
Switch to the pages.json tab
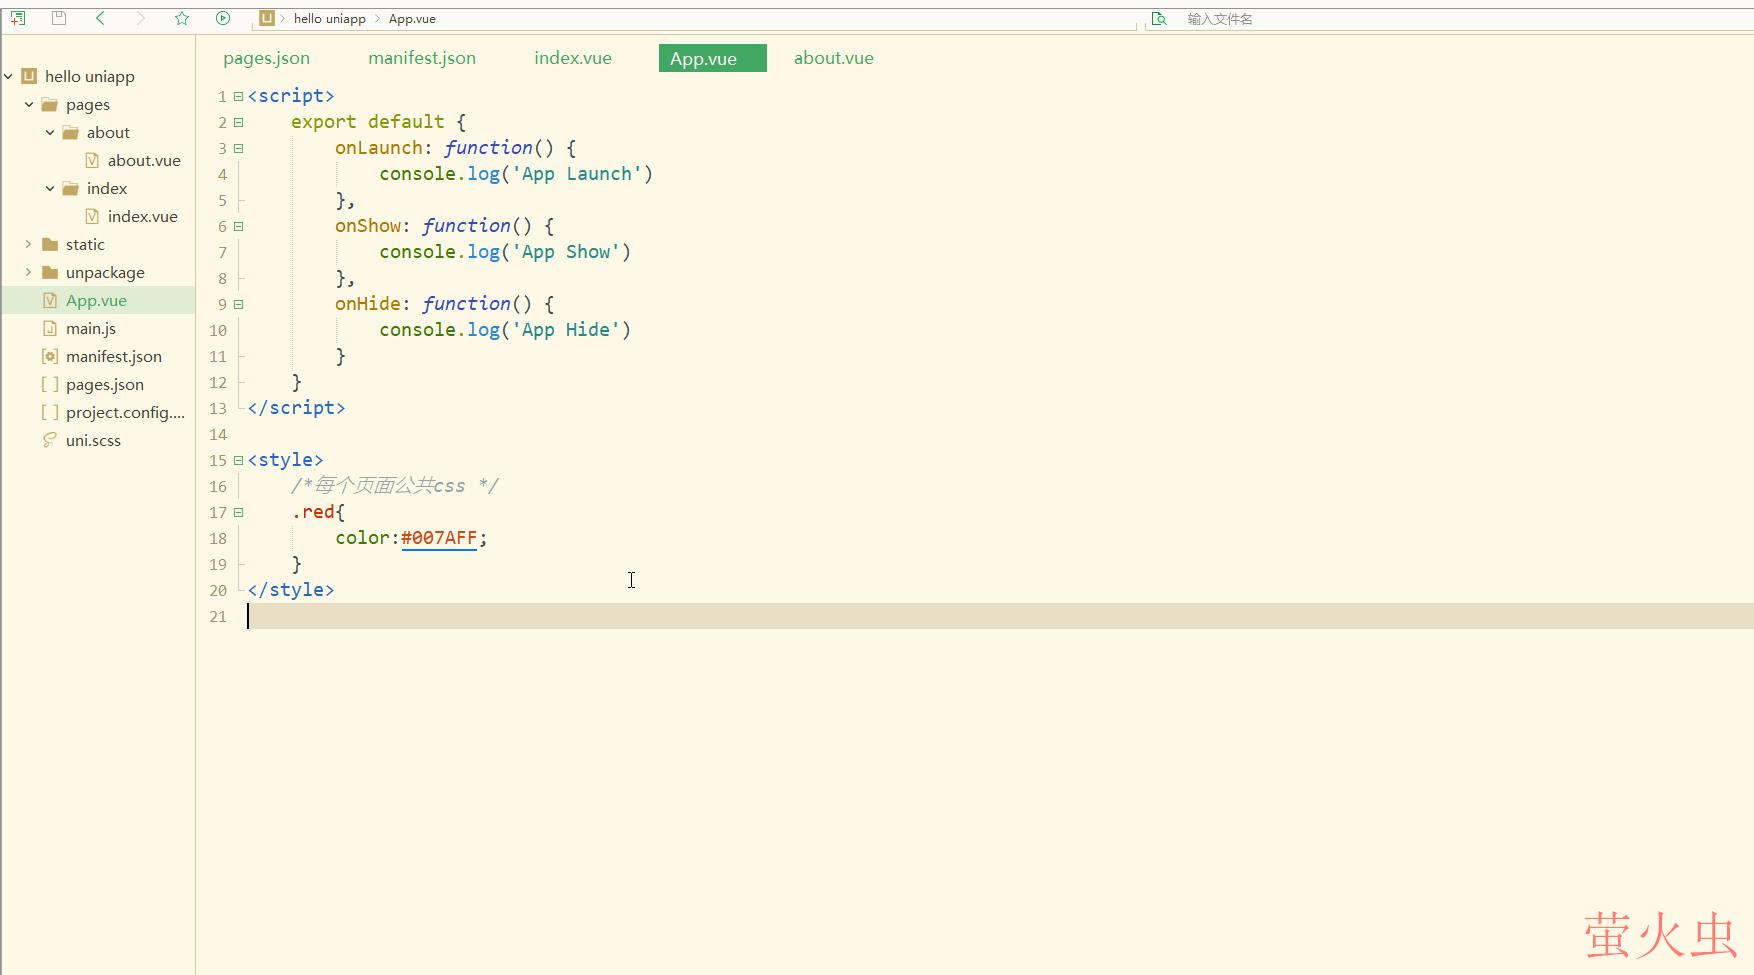coord(267,58)
